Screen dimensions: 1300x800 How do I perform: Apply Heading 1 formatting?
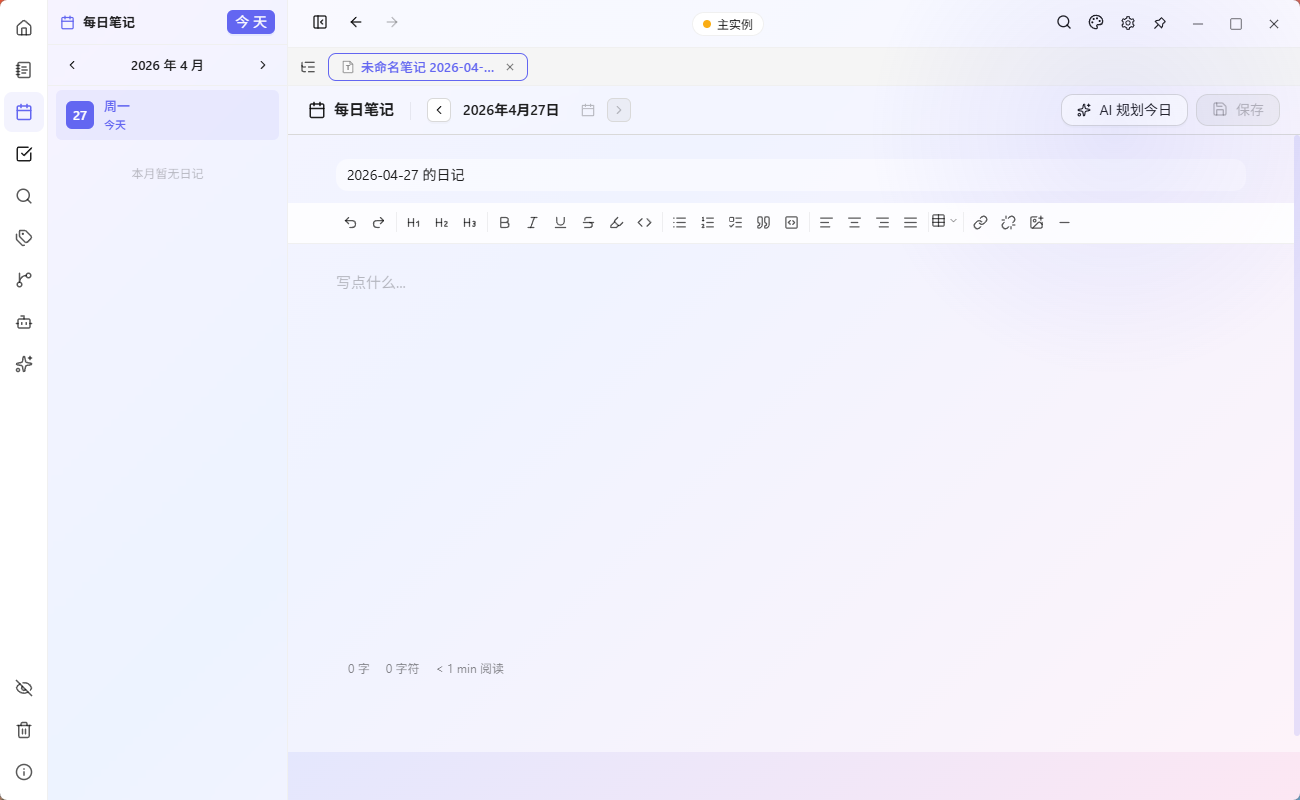click(413, 222)
